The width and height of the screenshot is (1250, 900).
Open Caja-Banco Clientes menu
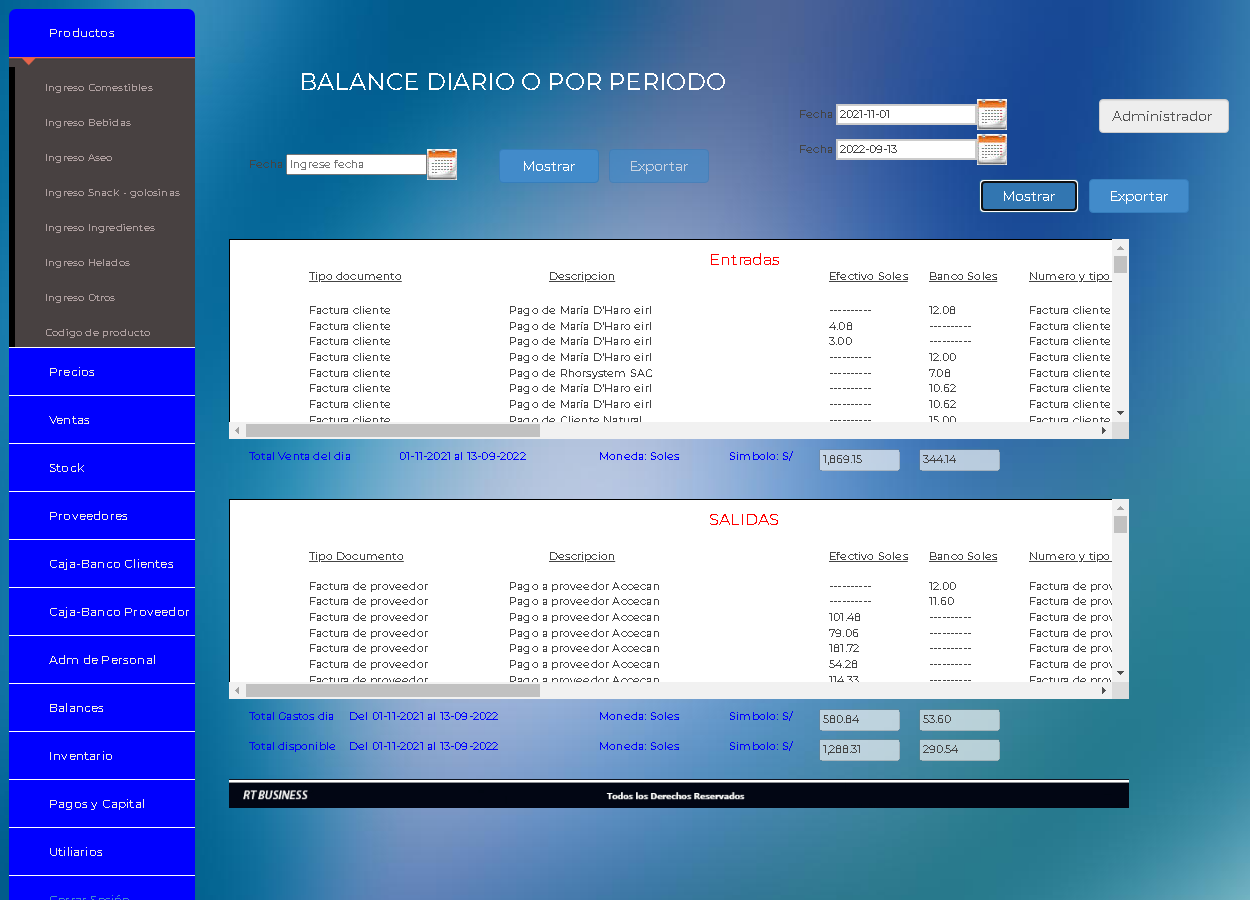pos(111,564)
